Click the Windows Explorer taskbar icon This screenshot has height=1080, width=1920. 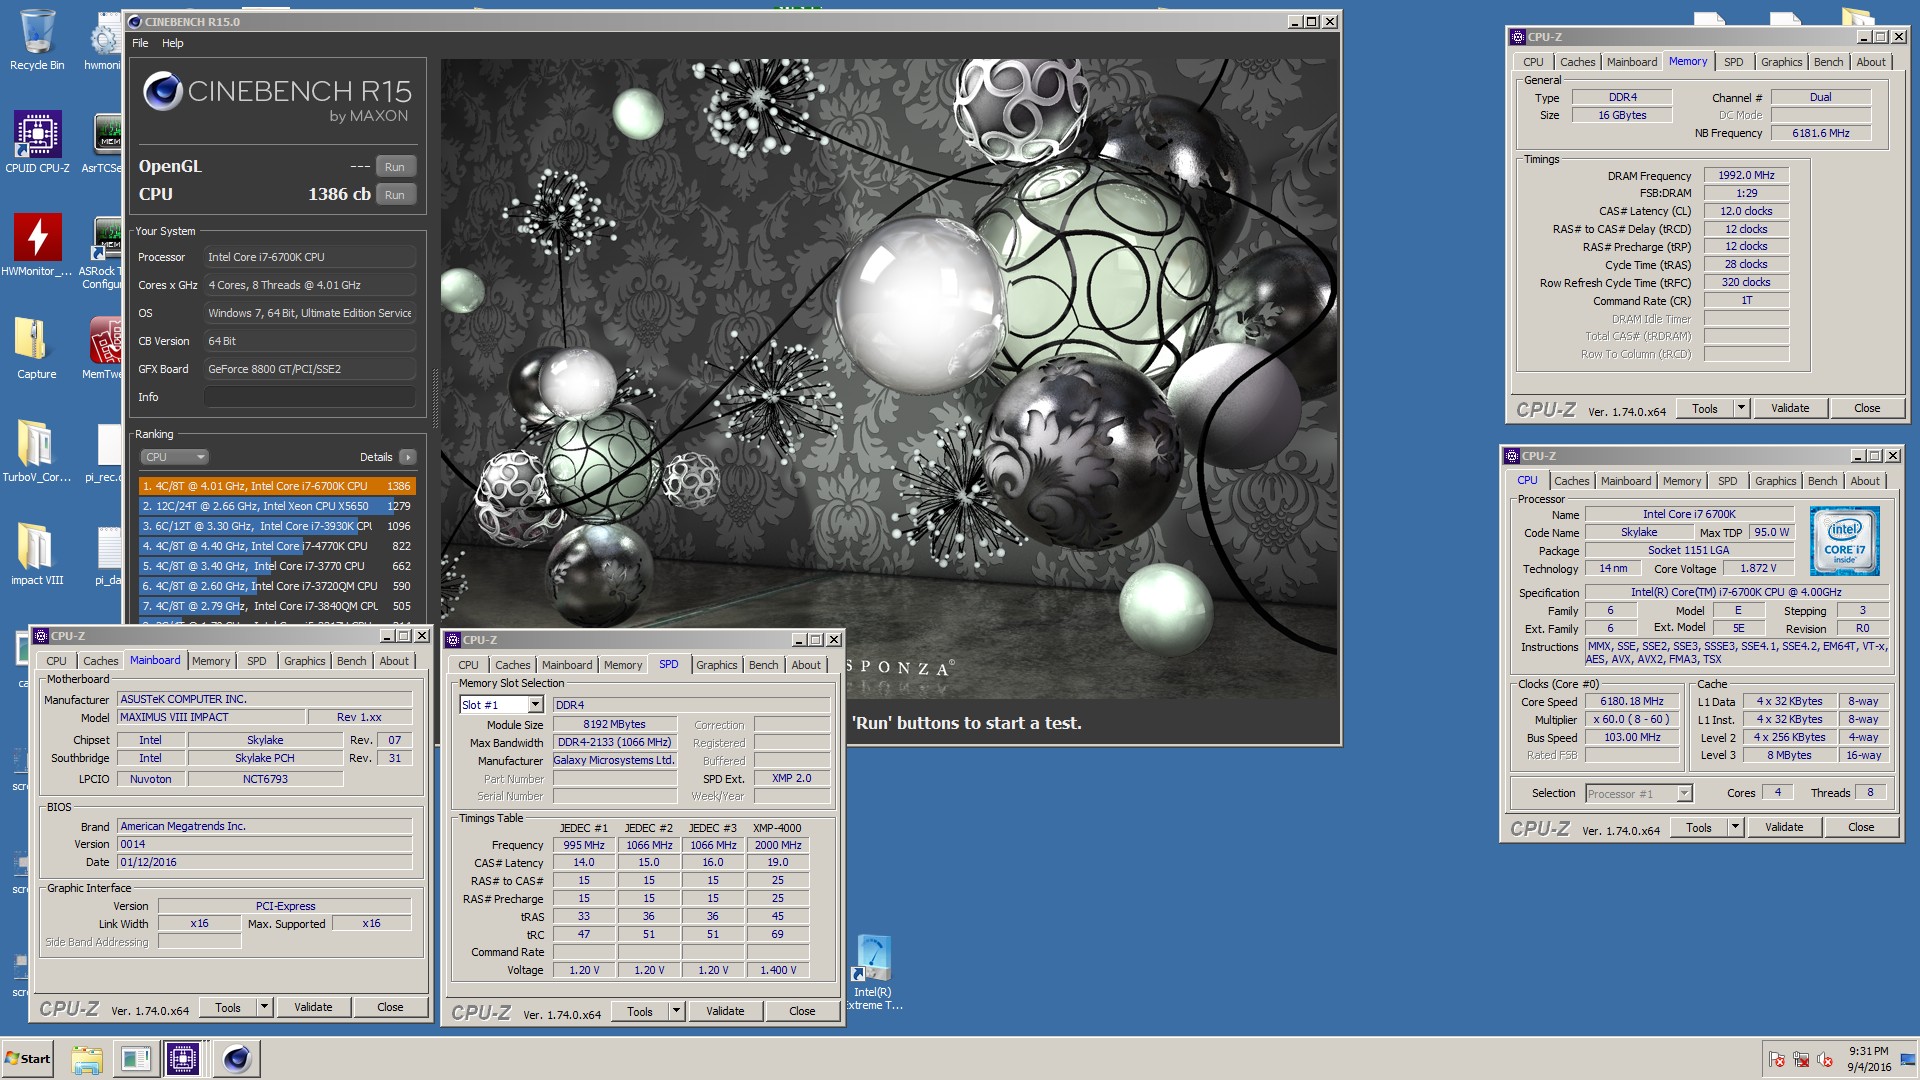[x=87, y=1059]
